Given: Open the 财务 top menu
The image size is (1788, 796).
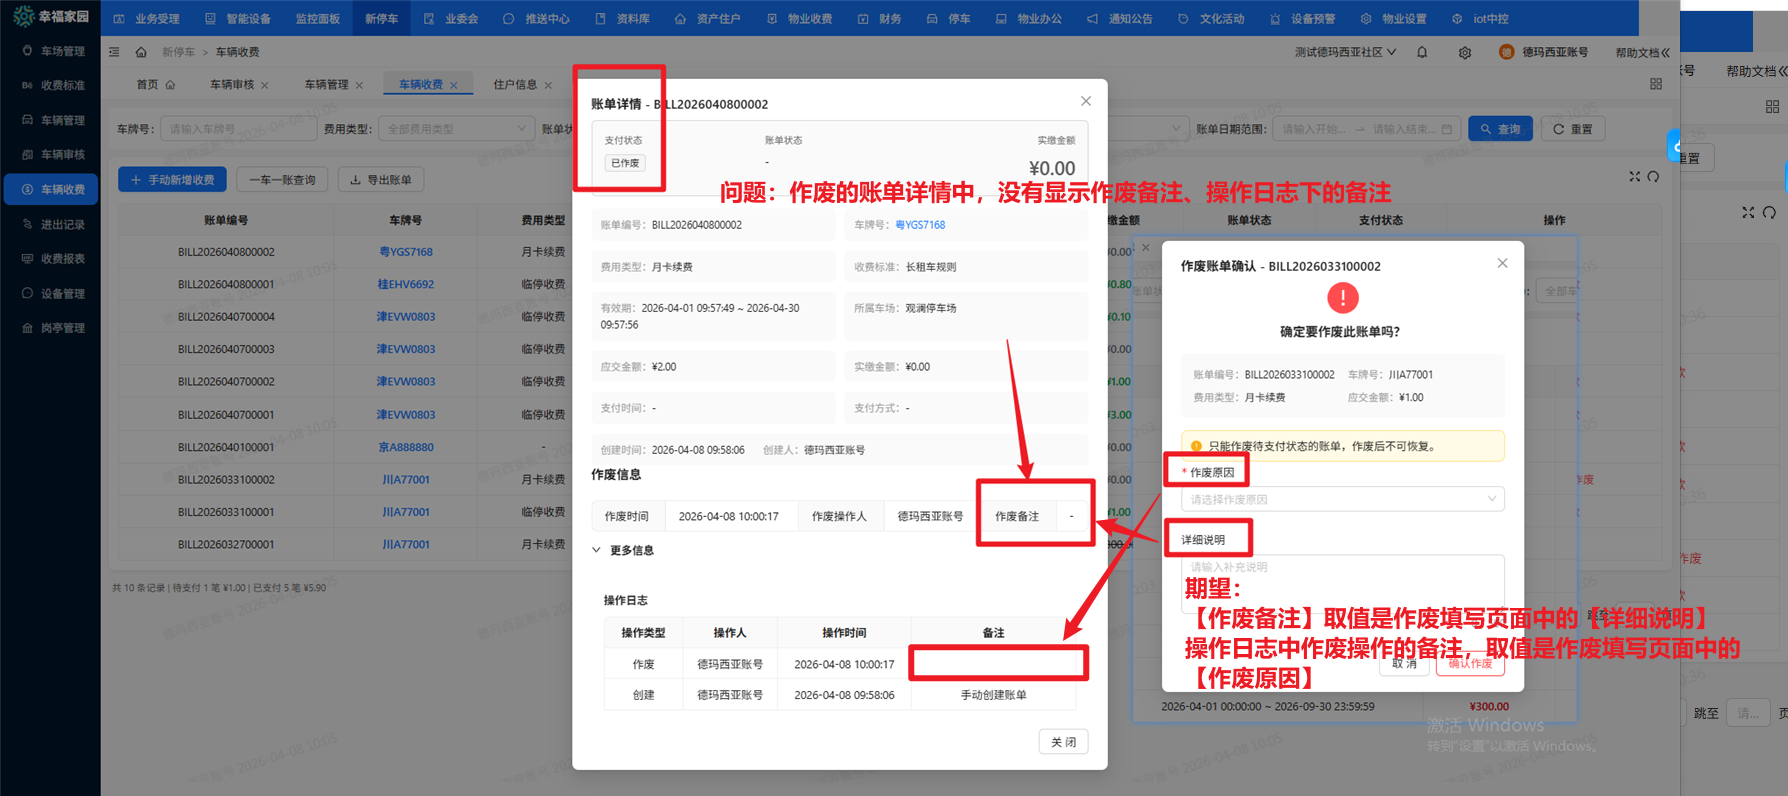Looking at the screenshot, I should pos(879,18).
